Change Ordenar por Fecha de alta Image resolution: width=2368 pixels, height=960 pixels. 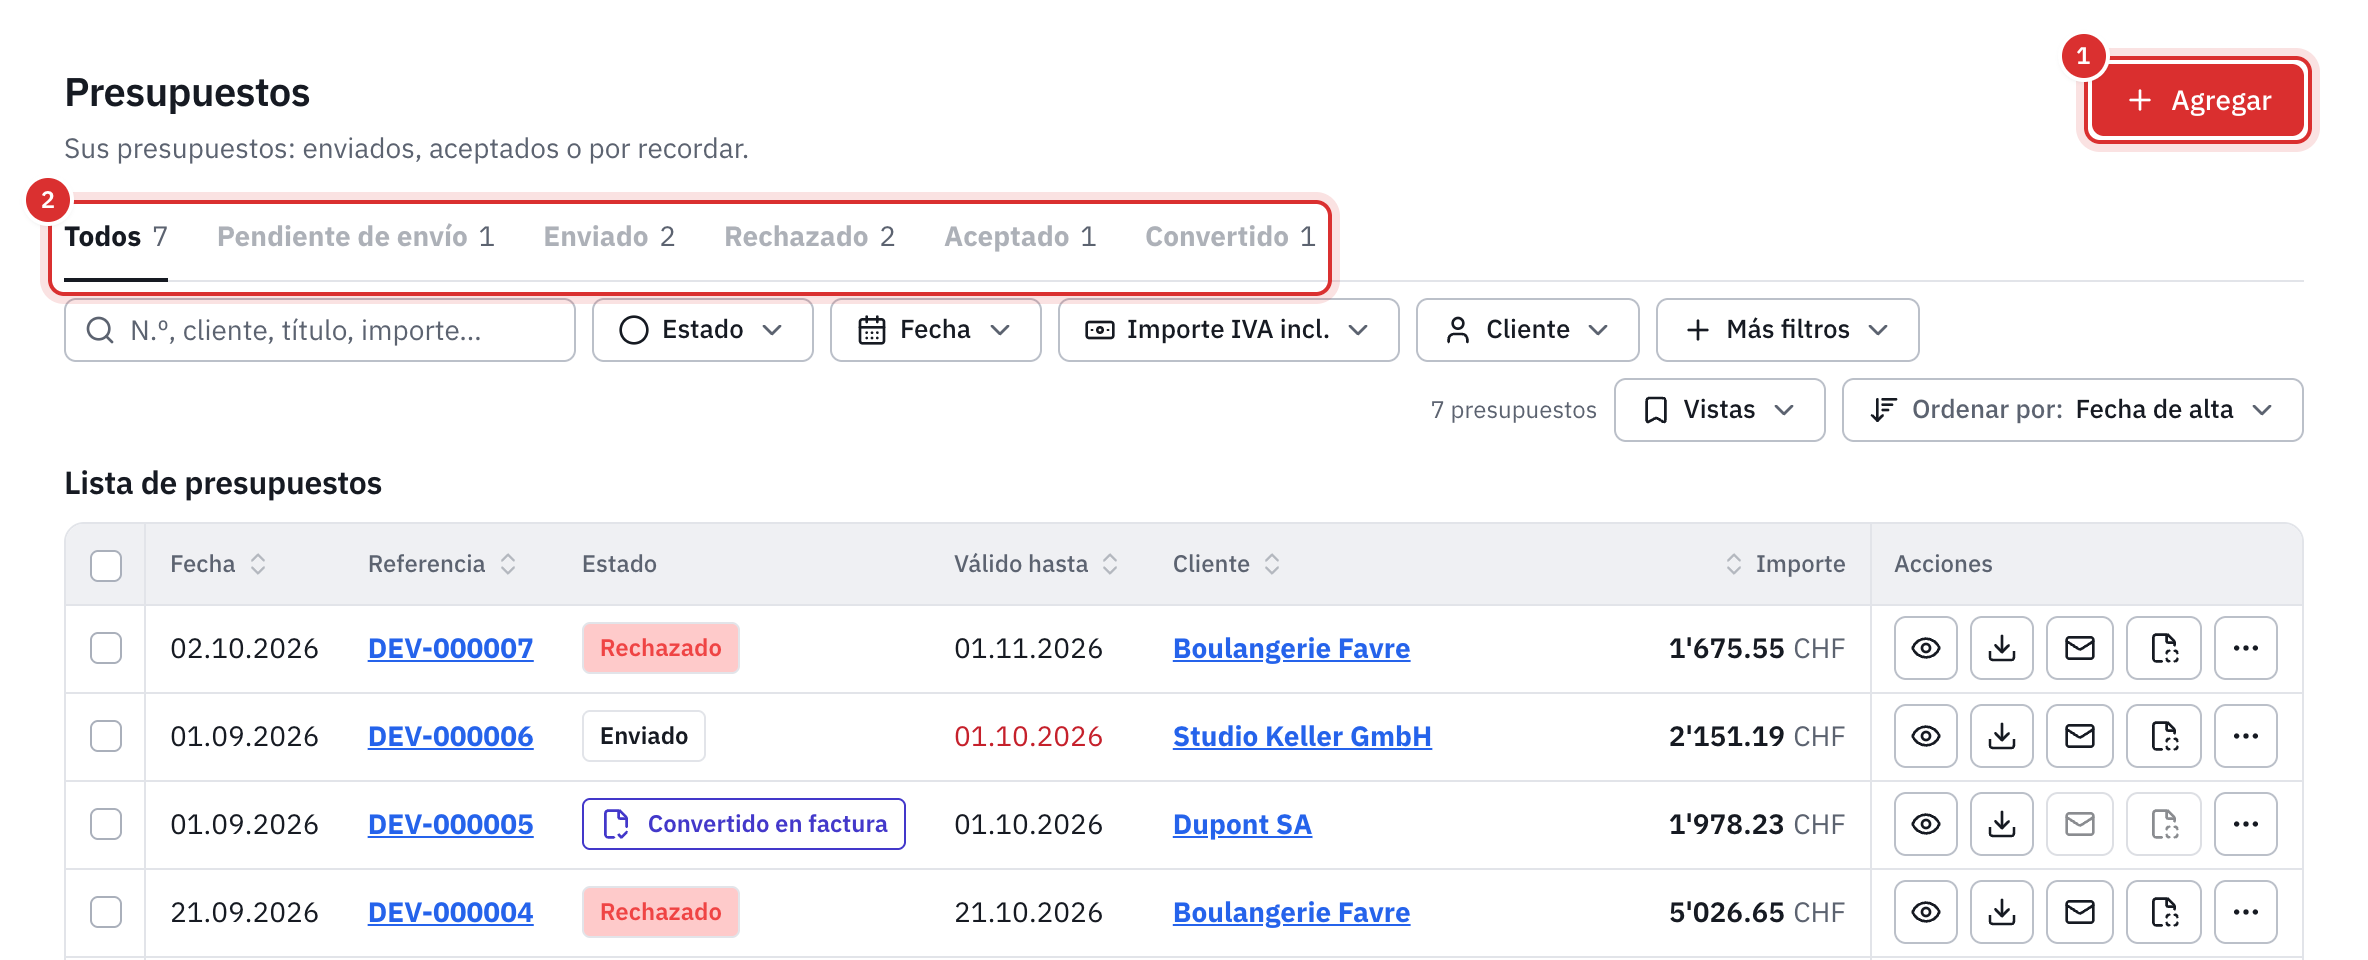click(x=2072, y=410)
